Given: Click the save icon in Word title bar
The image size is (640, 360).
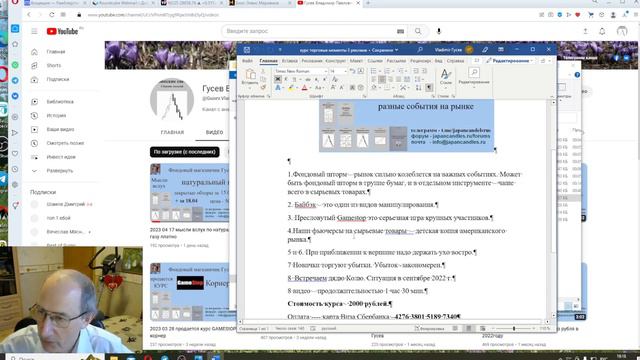Looking at the screenshot, I should point(247,50).
